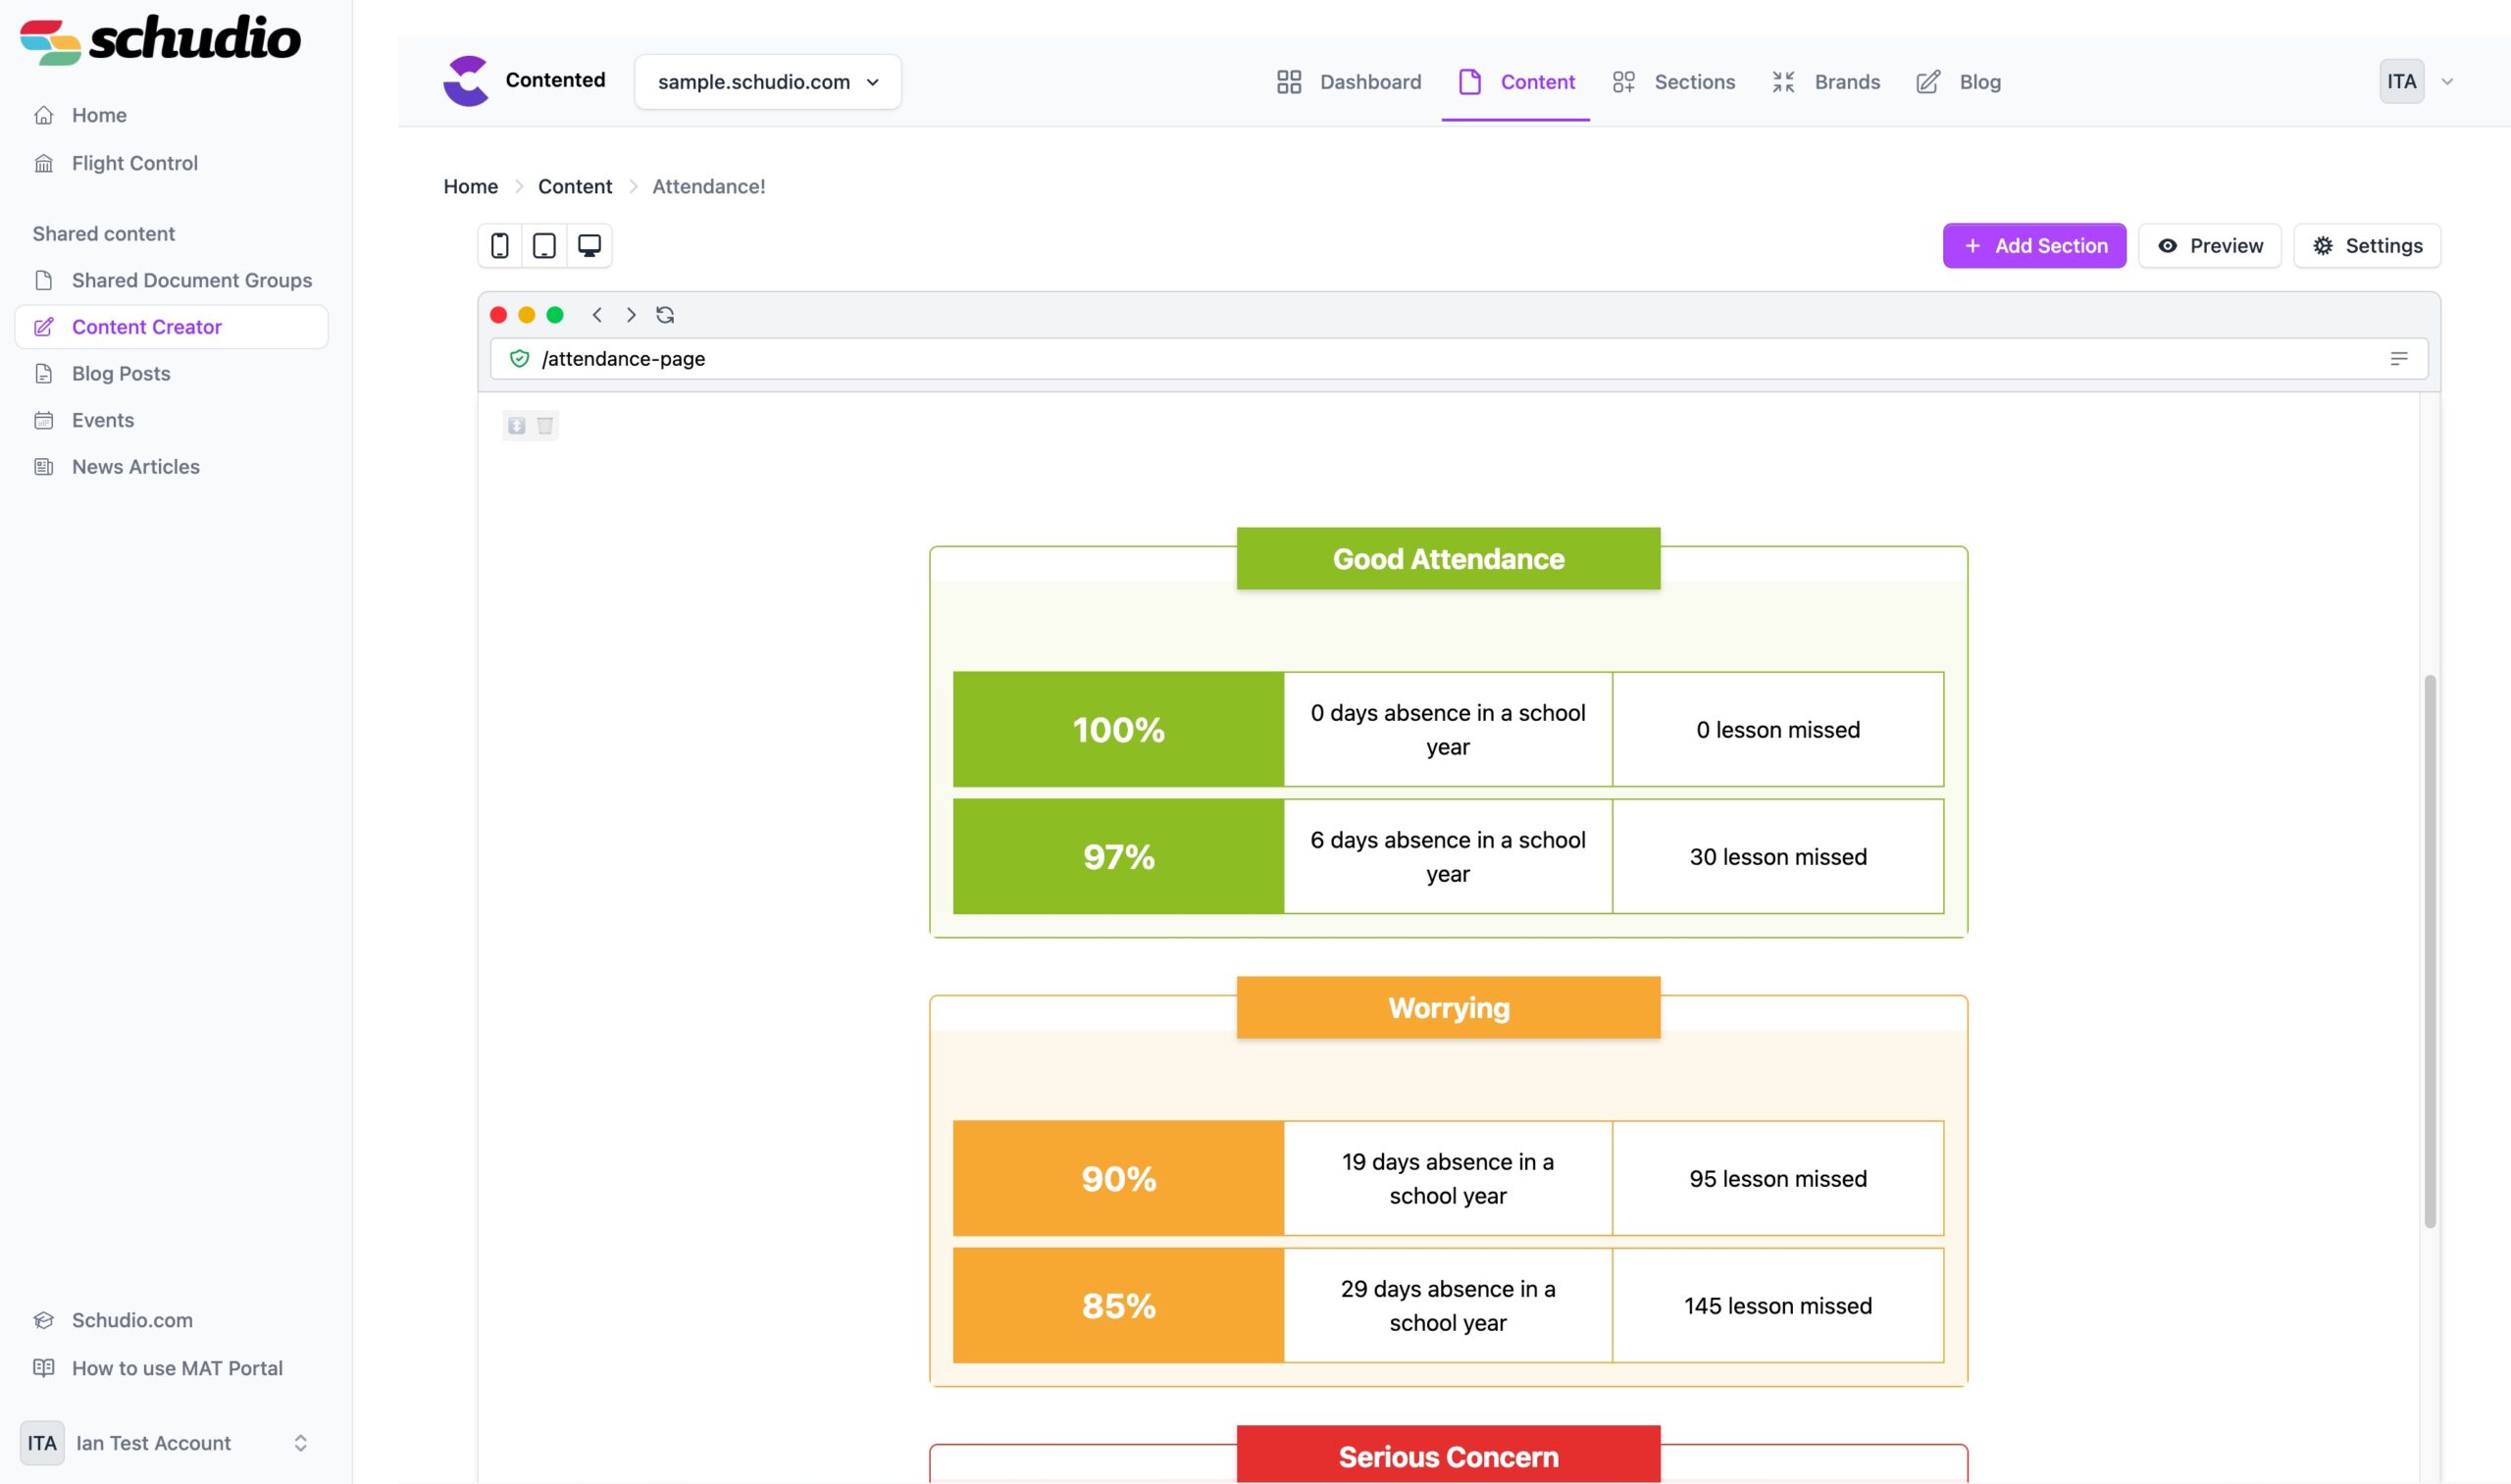Switch to mobile phone preview
Image resolution: width=2511 pixels, height=1484 pixels.
pyautogui.click(x=499, y=246)
